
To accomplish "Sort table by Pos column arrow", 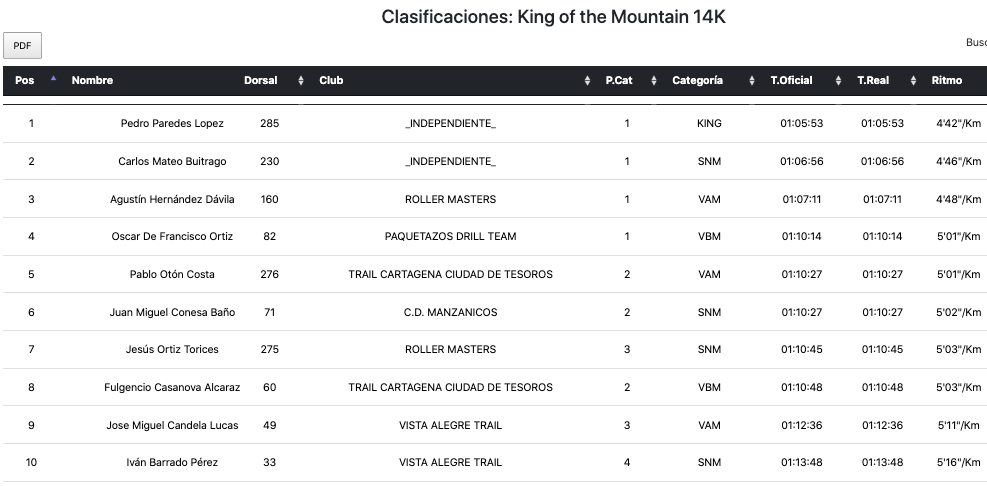I will [x=53, y=80].
